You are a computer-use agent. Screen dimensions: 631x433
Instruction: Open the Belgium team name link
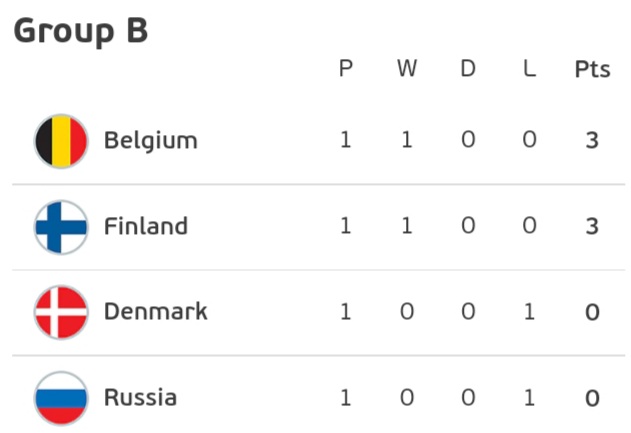[x=150, y=141]
